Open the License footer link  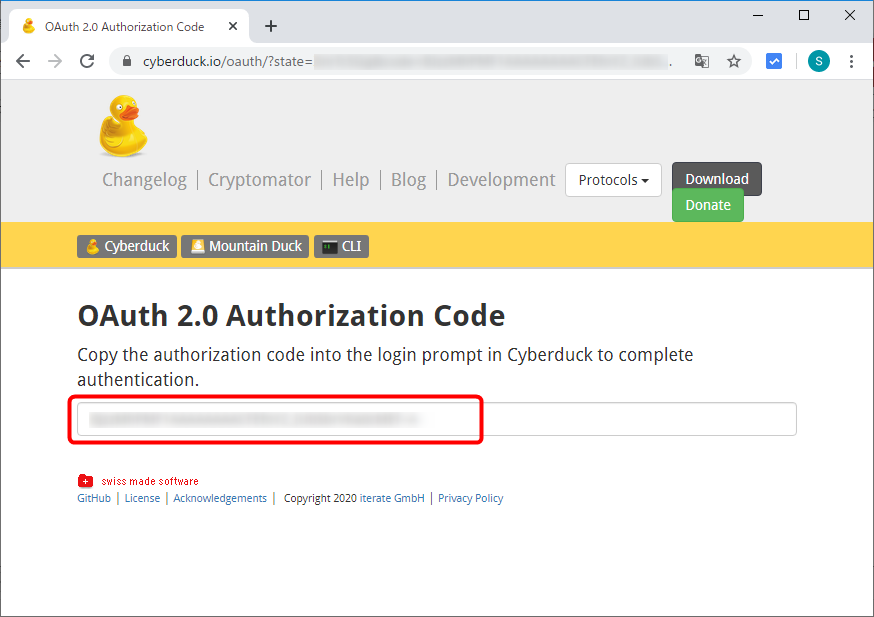(x=142, y=498)
